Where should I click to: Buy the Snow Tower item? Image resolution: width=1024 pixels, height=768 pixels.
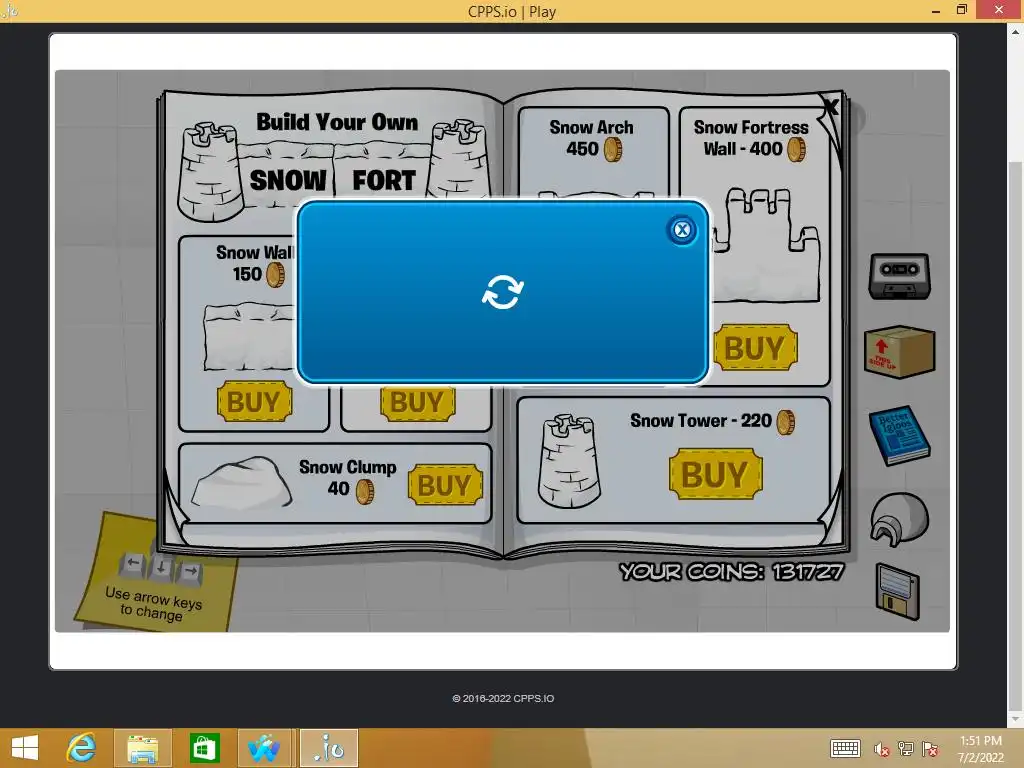tap(715, 474)
